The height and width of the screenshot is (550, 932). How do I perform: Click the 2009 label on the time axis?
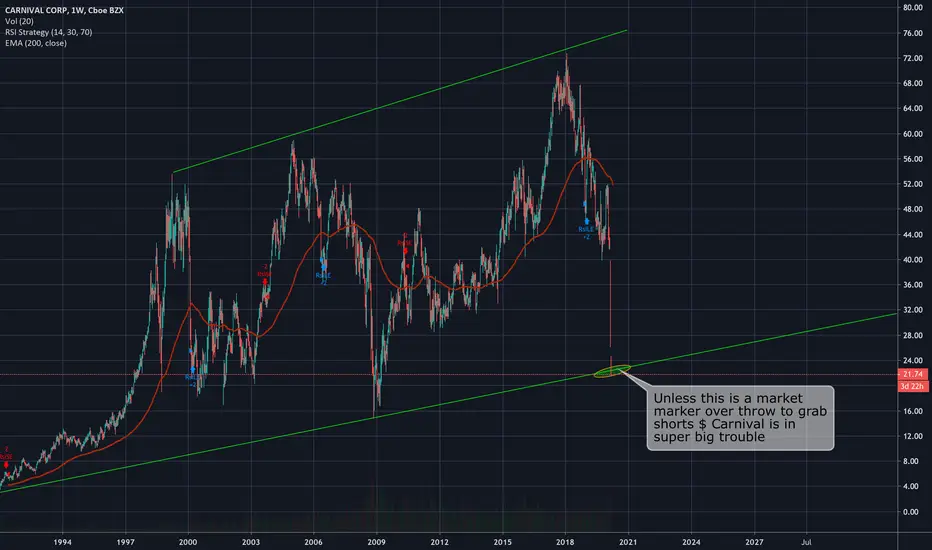[376, 542]
